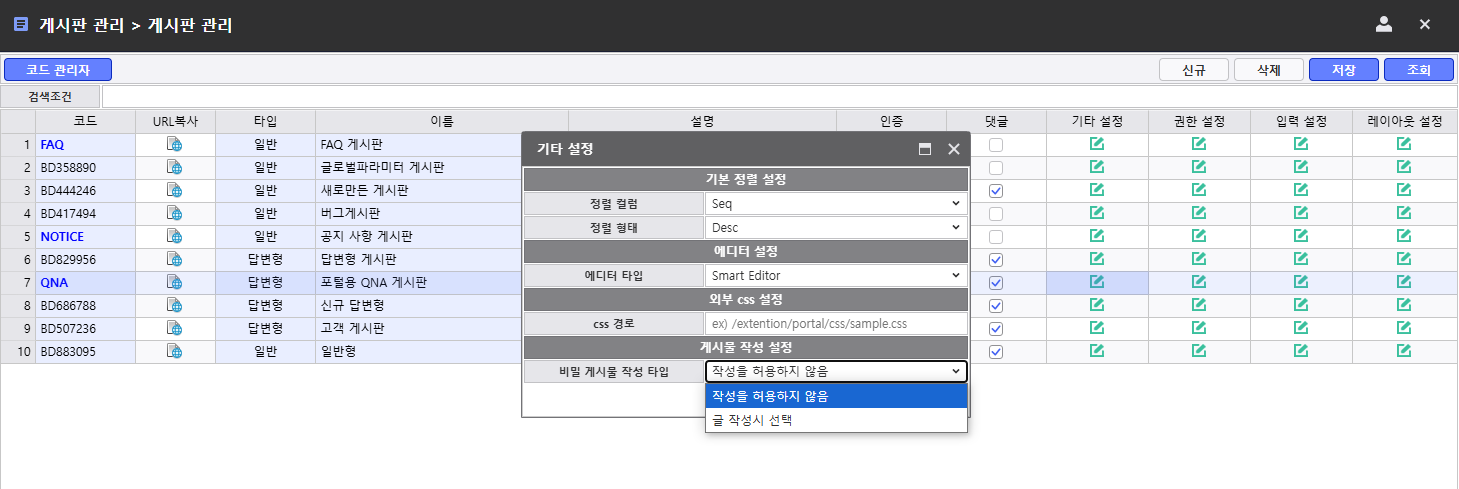Click the css 경로 input field
1459x489 pixels.
[836, 323]
